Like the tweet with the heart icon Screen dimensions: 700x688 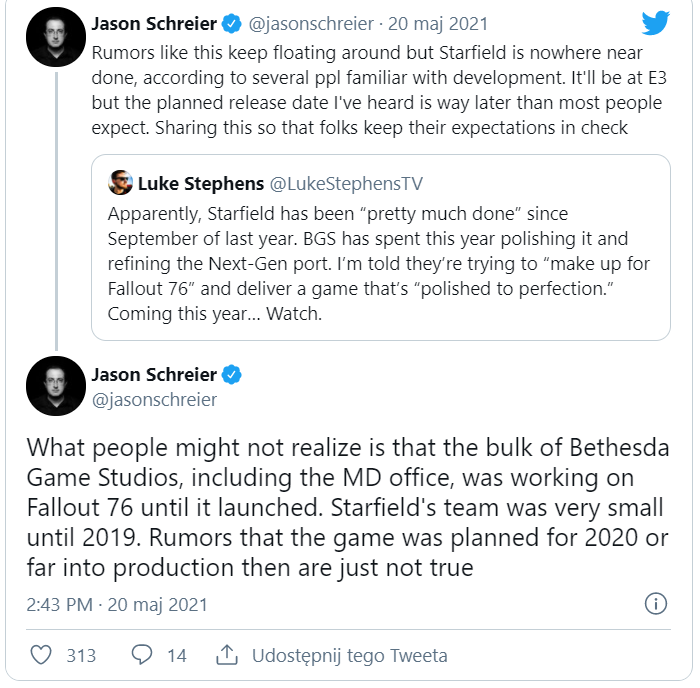point(41,655)
